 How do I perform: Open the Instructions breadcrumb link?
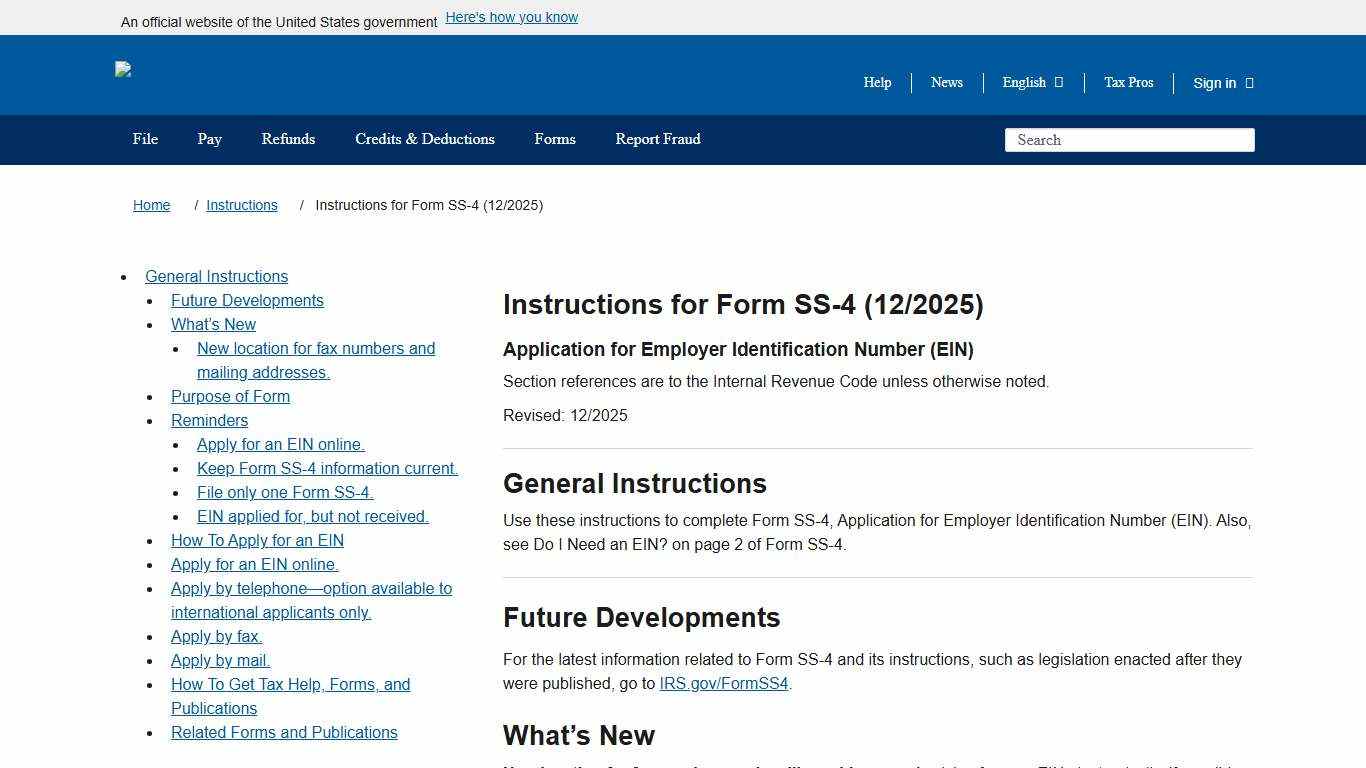coord(241,205)
